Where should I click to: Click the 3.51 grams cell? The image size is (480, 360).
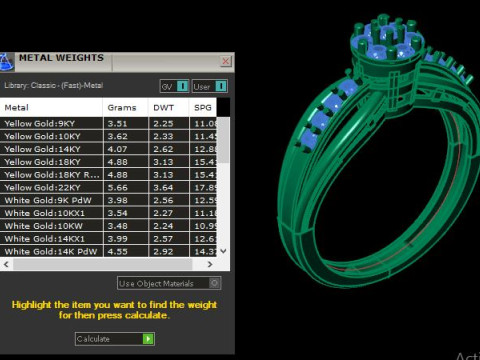(x=126, y=124)
